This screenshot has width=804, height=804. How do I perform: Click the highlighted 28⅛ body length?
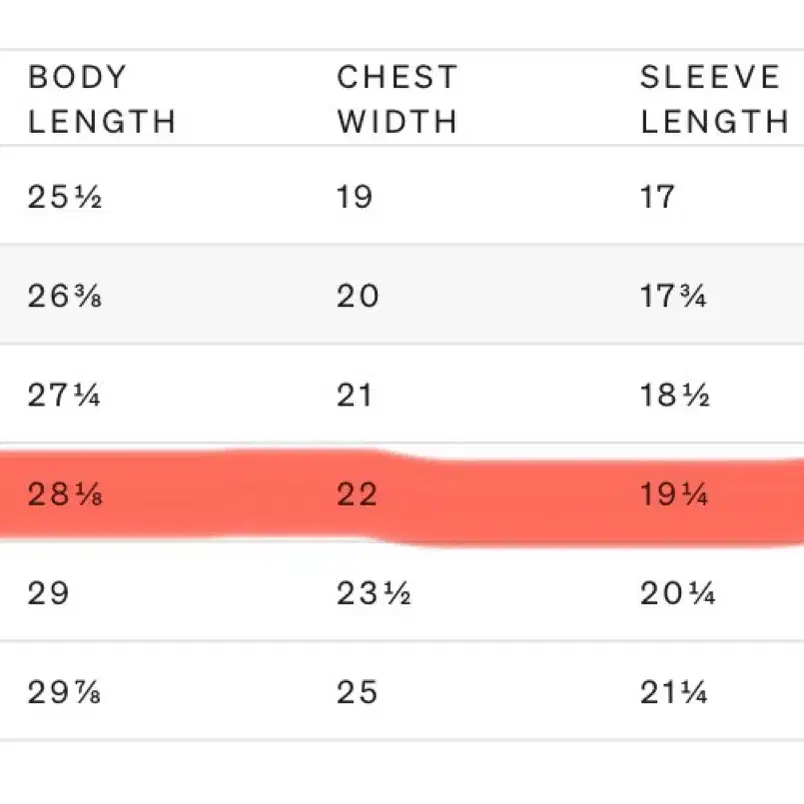tap(65, 494)
